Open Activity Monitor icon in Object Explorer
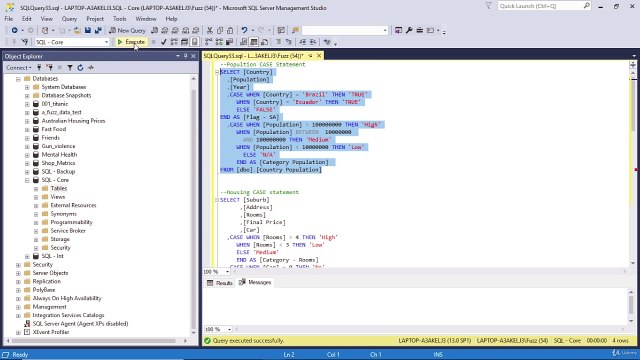The height and width of the screenshot is (360, 640). 91,68
